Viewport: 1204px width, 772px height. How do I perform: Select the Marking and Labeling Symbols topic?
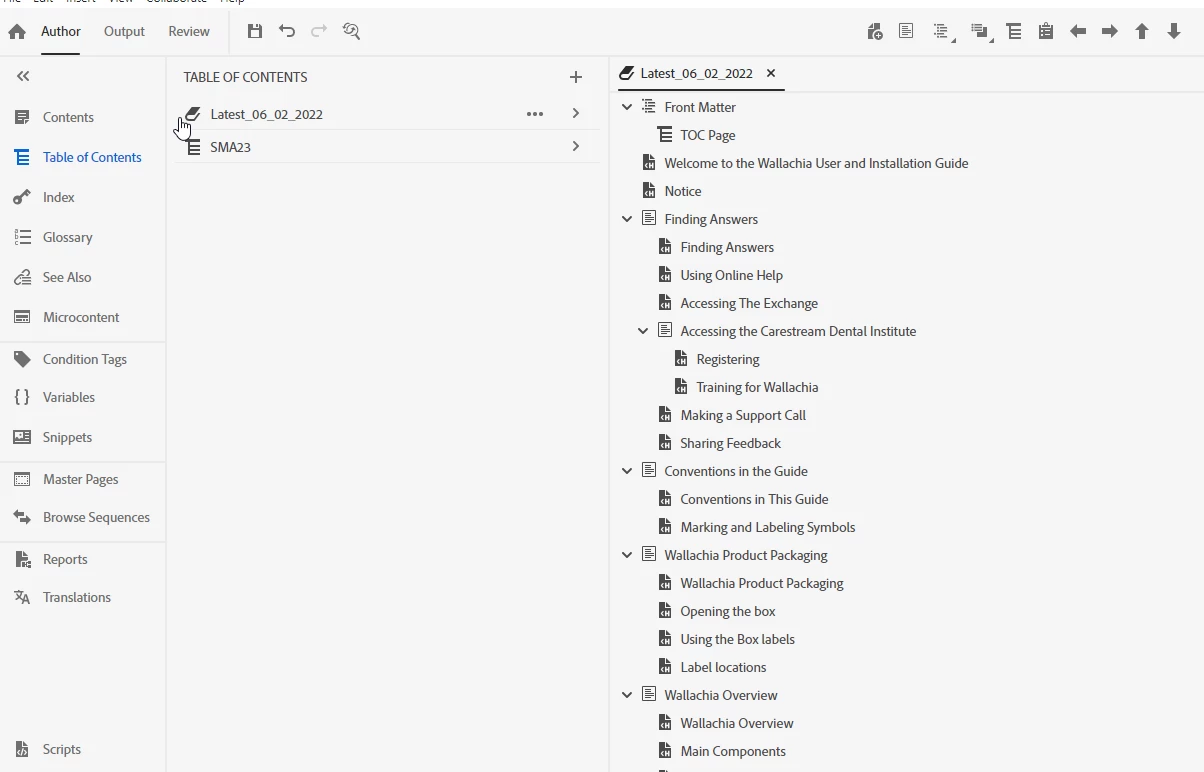point(768,527)
